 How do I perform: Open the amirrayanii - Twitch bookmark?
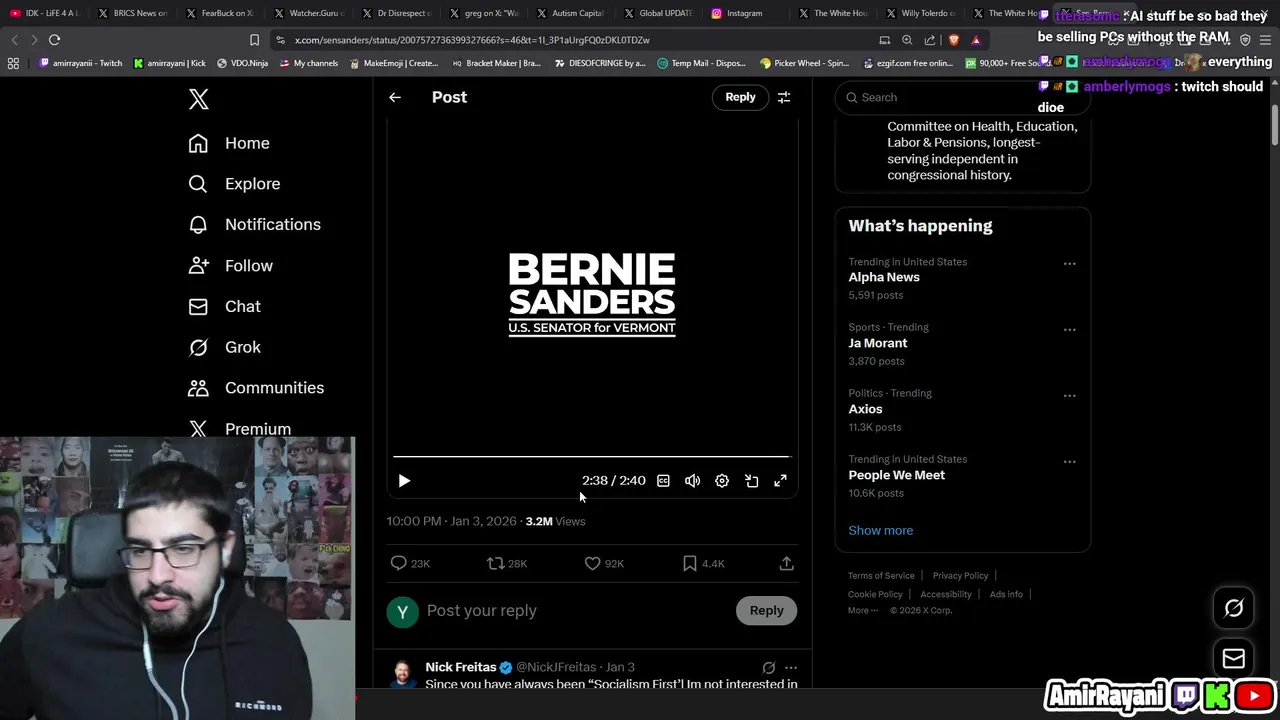[80, 63]
